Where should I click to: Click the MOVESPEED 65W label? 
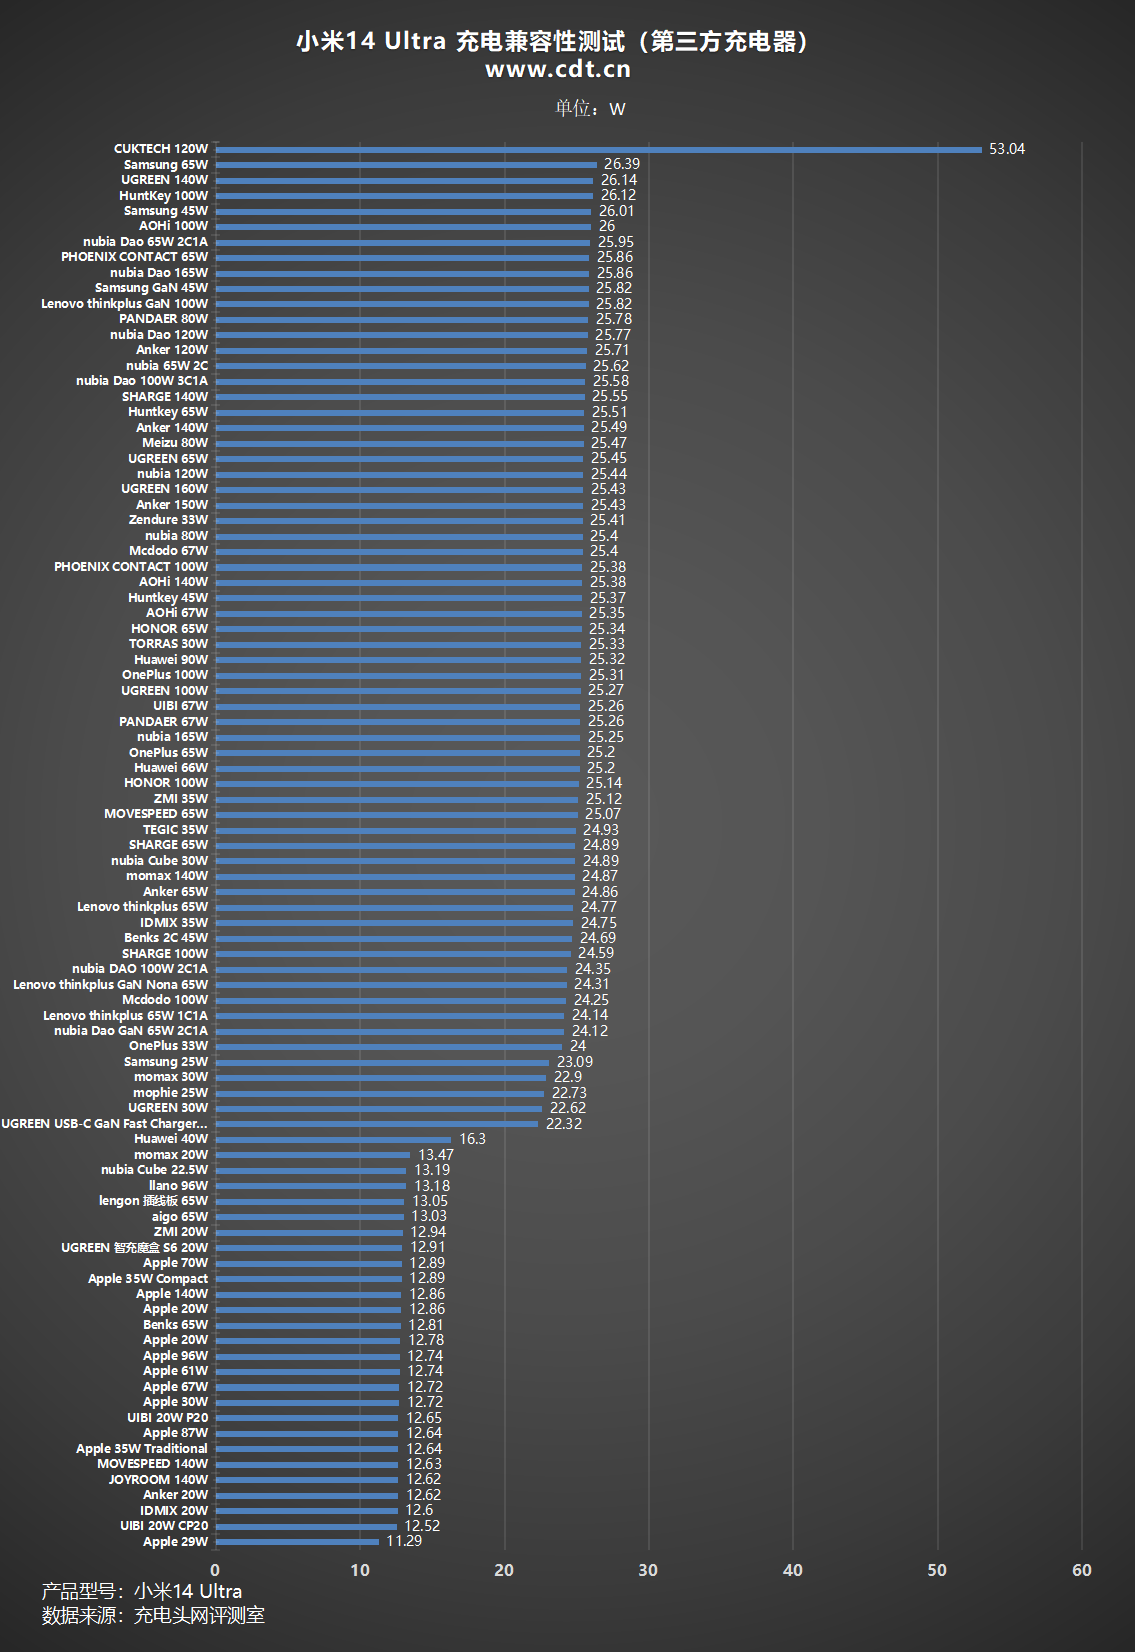coord(156,814)
